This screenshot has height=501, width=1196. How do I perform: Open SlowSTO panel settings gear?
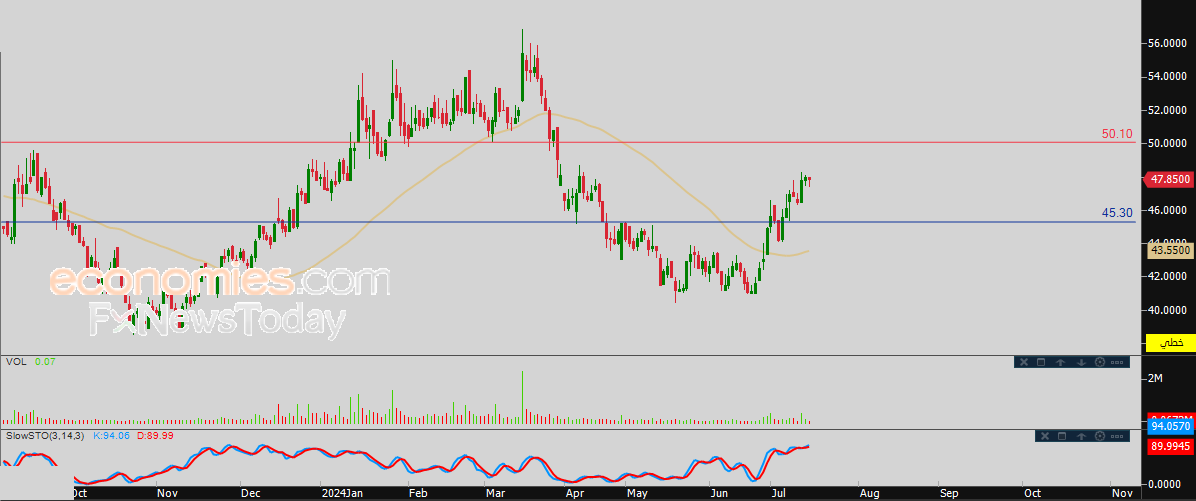pyautogui.click(x=1100, y=436)
